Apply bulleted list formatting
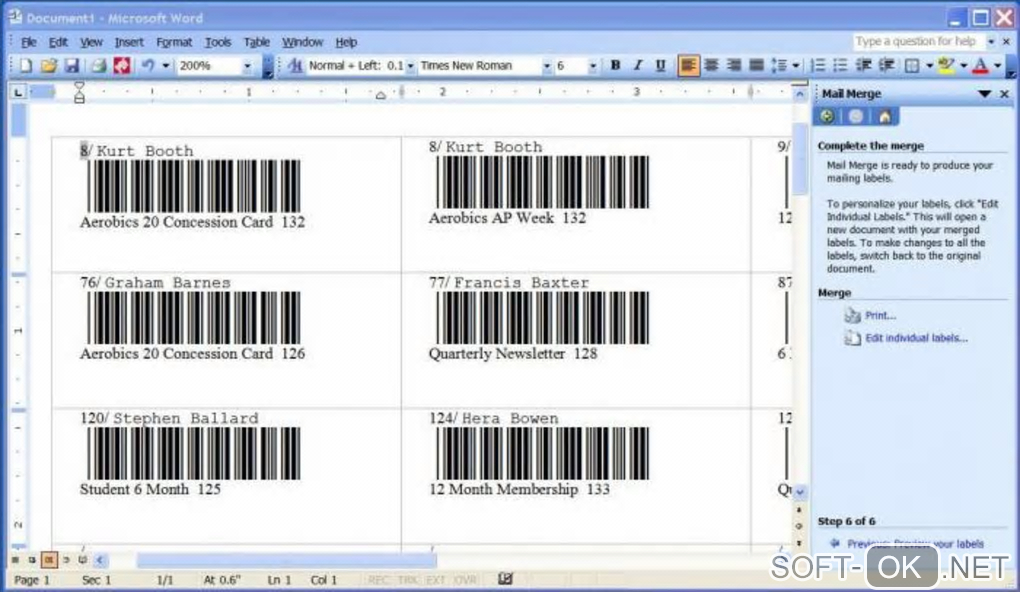The height and width of the screenshot is (592, 1020). [x=840, y=66]
